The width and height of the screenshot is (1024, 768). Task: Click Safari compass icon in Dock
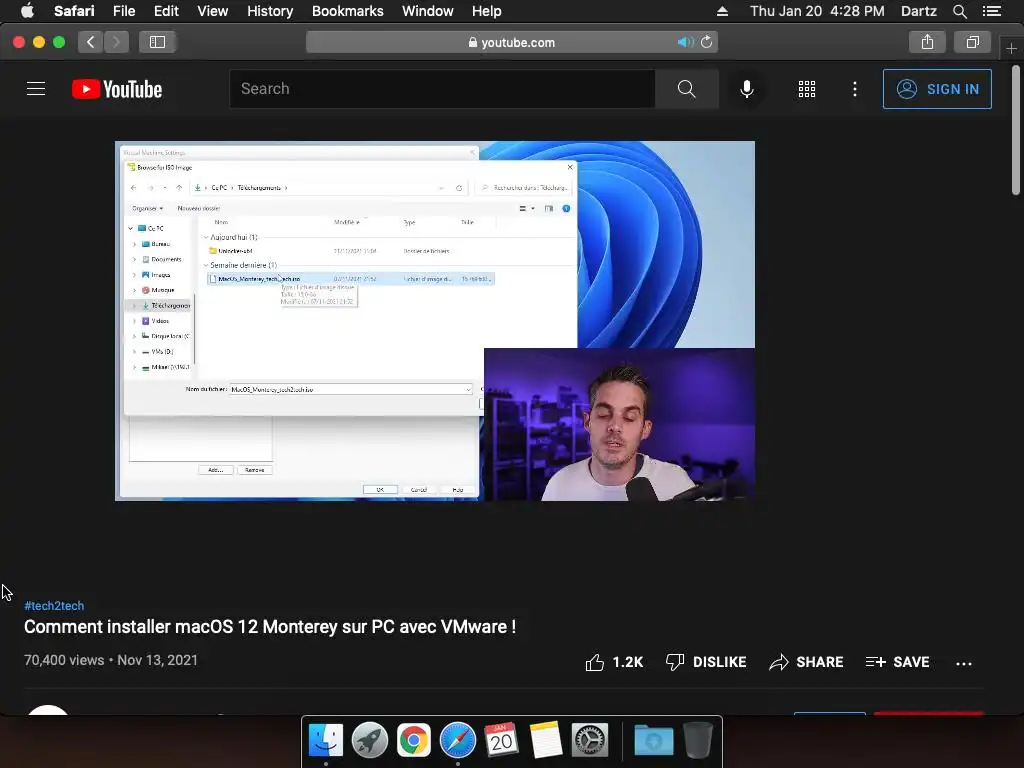[458, 740]
